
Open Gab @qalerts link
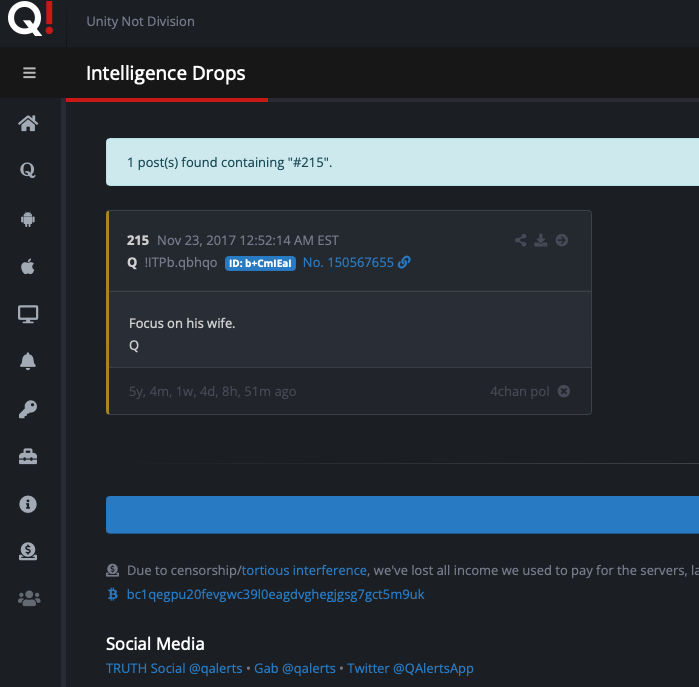click(295, 668)
